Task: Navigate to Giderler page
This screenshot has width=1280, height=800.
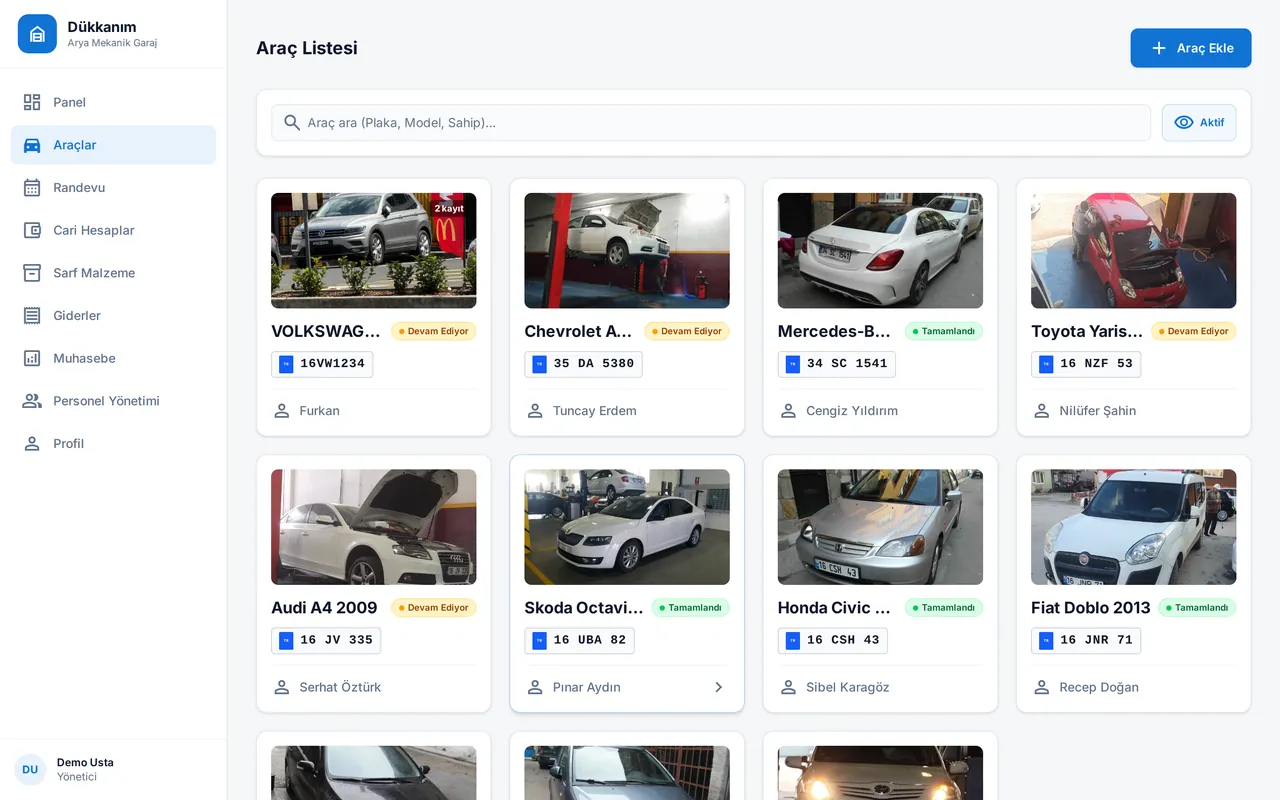Action: point(113,316)
